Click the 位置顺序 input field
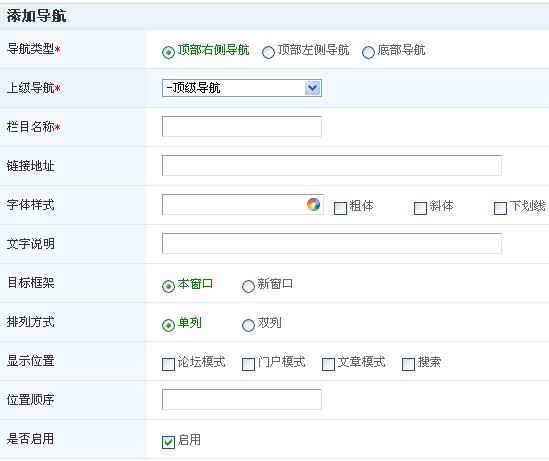The height and width of the screenshot is (461, 549). click(x=242, y=399)
